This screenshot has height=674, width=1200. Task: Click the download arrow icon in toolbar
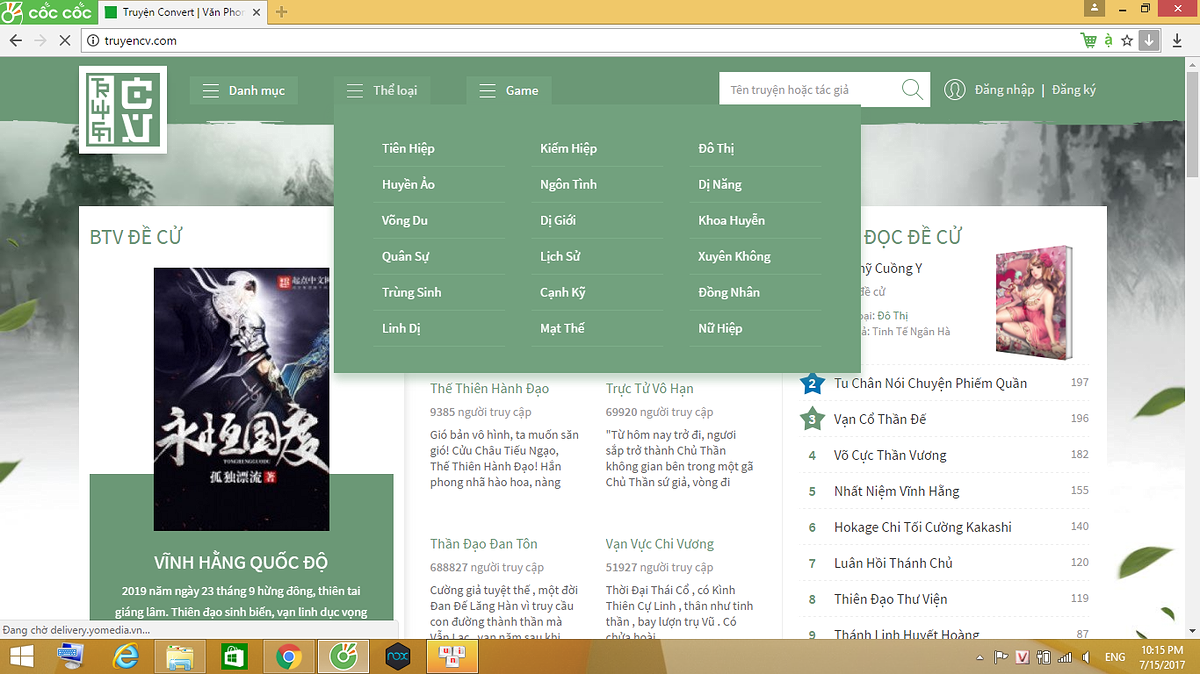[1149, 41]
